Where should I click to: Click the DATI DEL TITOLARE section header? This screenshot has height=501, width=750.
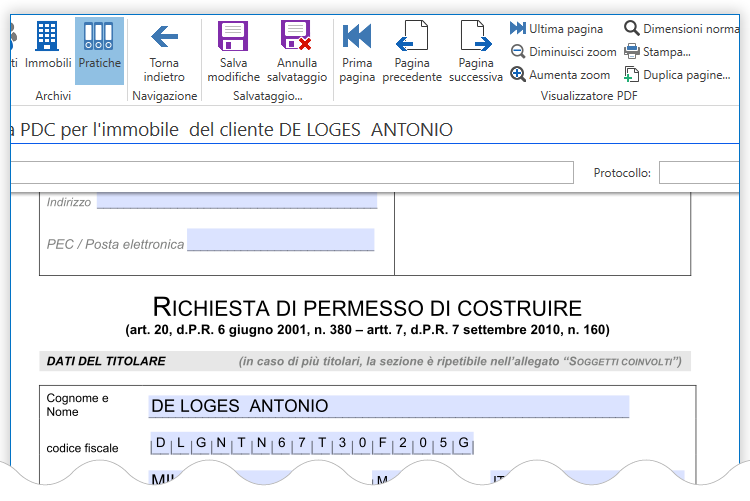point(106,361)
